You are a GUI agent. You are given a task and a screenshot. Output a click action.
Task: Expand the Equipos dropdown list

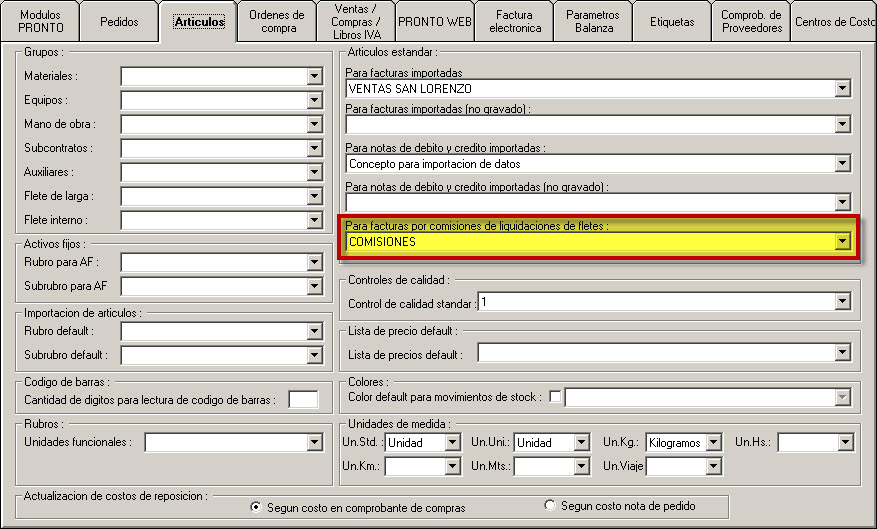coord(314,100)
